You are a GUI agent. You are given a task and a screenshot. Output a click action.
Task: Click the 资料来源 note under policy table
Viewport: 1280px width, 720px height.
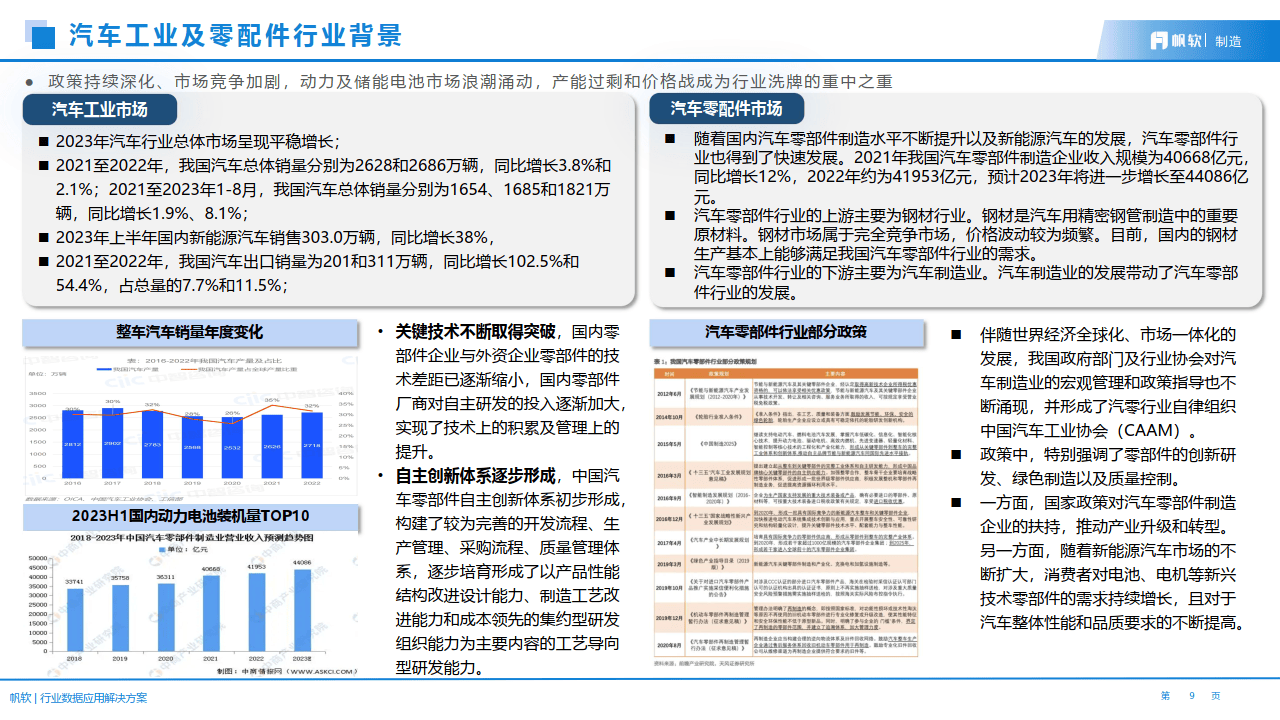pos(704,664)
